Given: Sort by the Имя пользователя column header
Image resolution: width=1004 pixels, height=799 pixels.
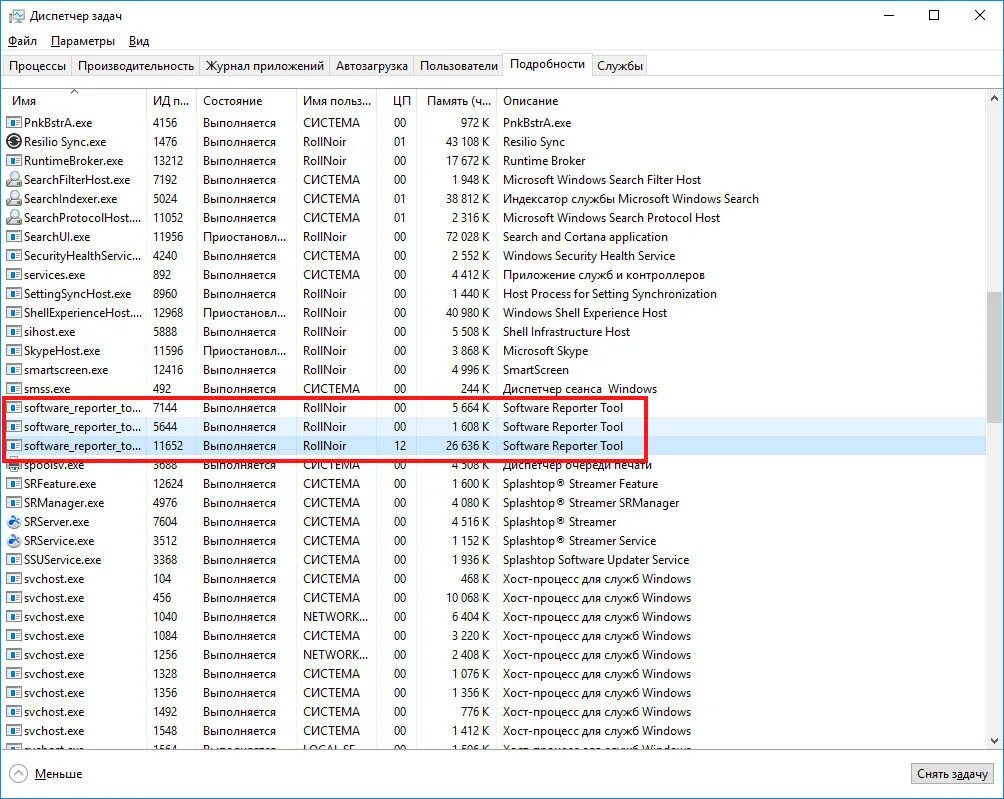Looking at the screenshot, I should (x=337, y=101).
